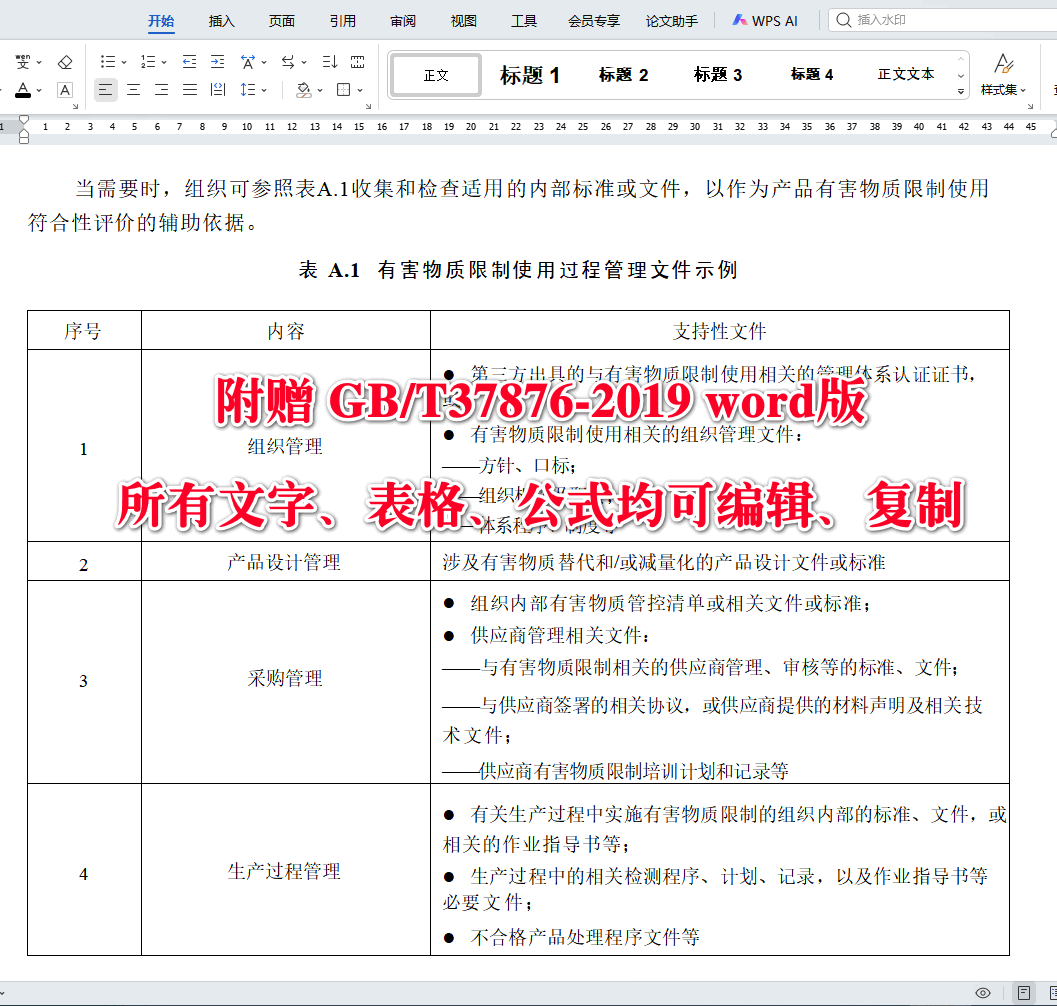Switch to the 开始 tab

click(x=161, y=21)
